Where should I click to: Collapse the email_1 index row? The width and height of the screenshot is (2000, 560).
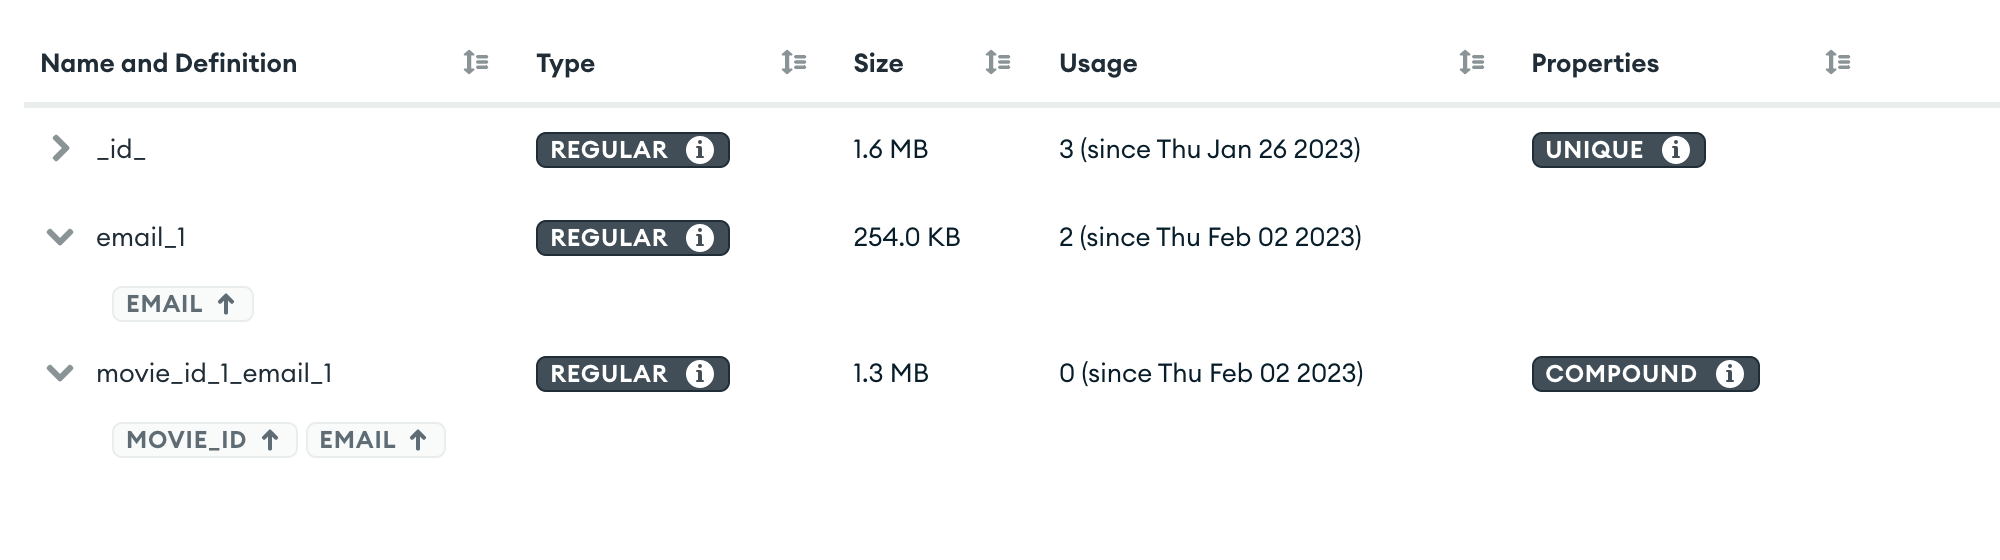(x=60, y=237)
